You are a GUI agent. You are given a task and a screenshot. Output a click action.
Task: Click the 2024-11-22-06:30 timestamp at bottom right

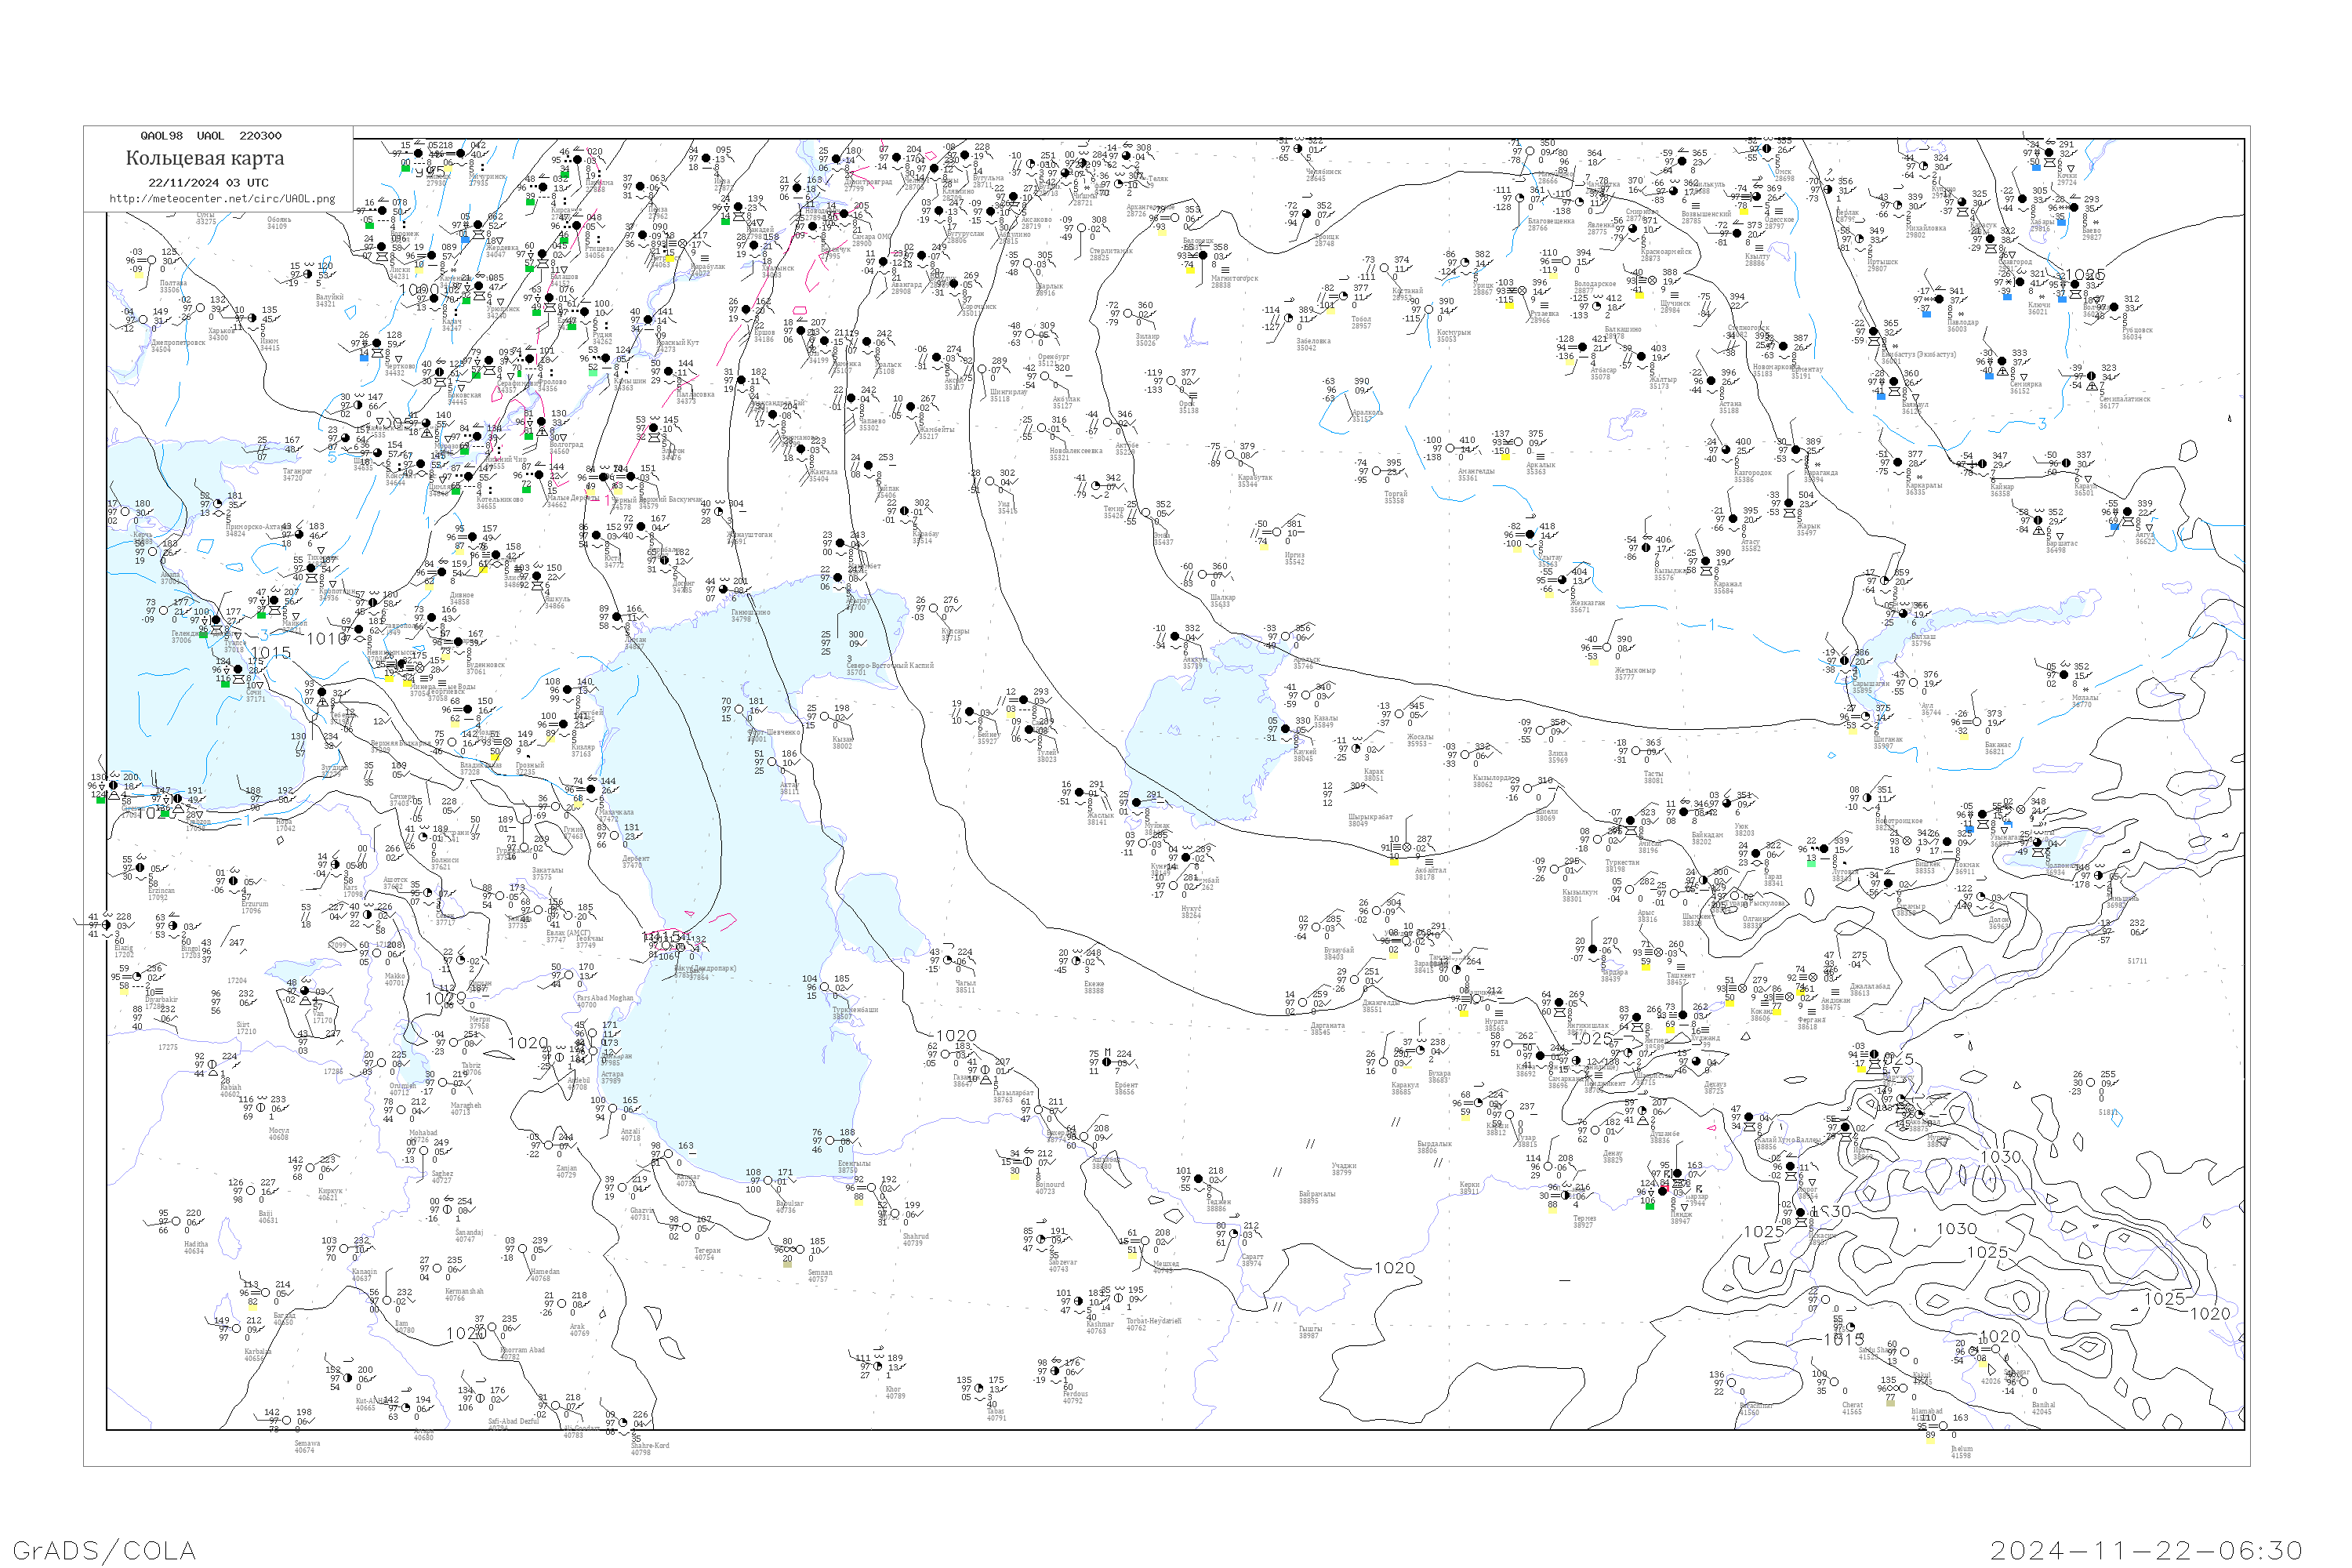click(x=2146, y=1550)
